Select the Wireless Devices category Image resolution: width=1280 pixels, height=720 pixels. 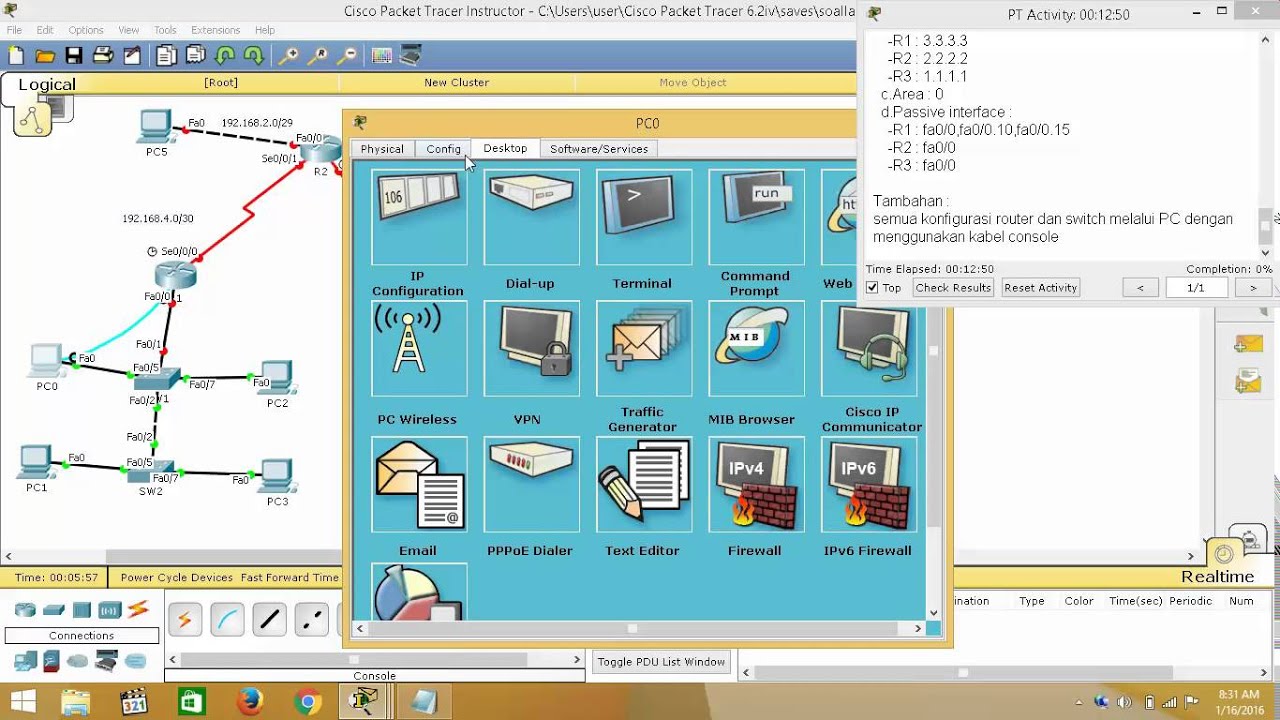coord(110,610)
